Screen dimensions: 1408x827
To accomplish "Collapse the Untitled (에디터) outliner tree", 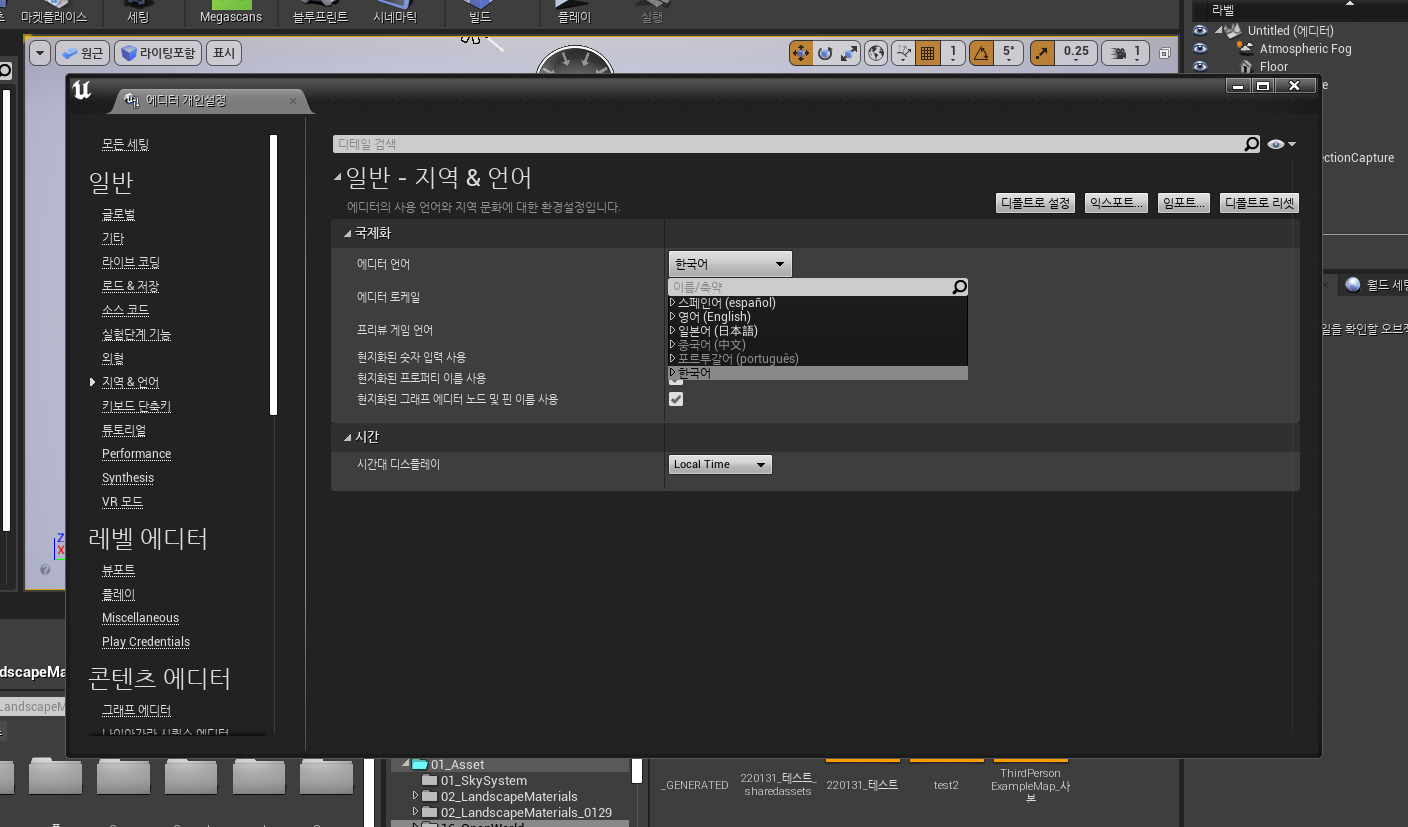I will (1221, 30).
